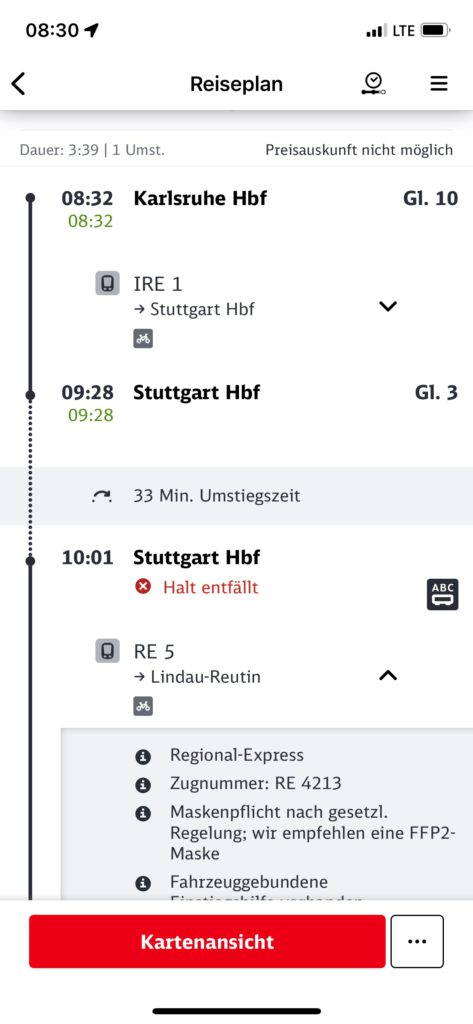
Task: Tap info icon beside Regional-Express
Action: [142, 757]
